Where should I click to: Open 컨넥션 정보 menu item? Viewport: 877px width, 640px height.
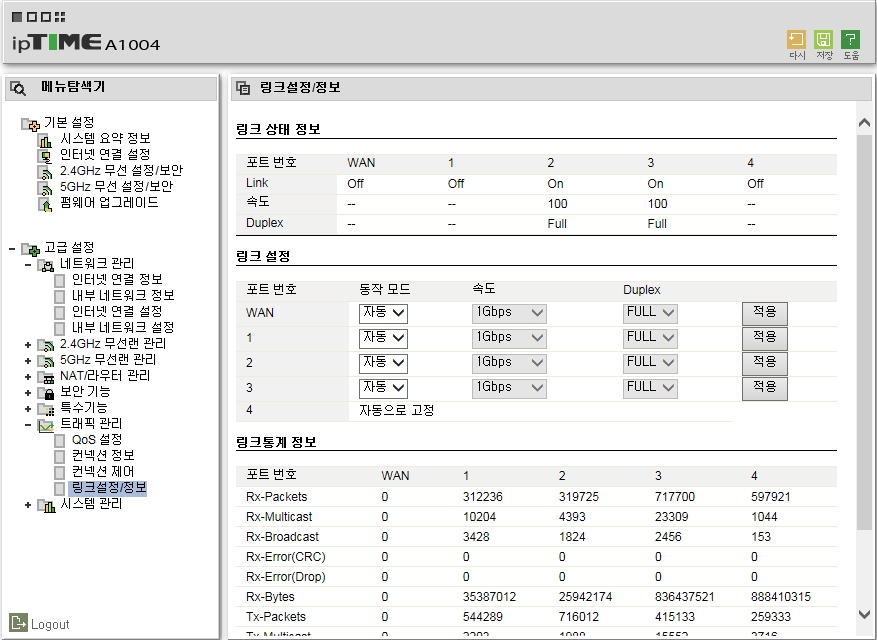tap(103, 455)
